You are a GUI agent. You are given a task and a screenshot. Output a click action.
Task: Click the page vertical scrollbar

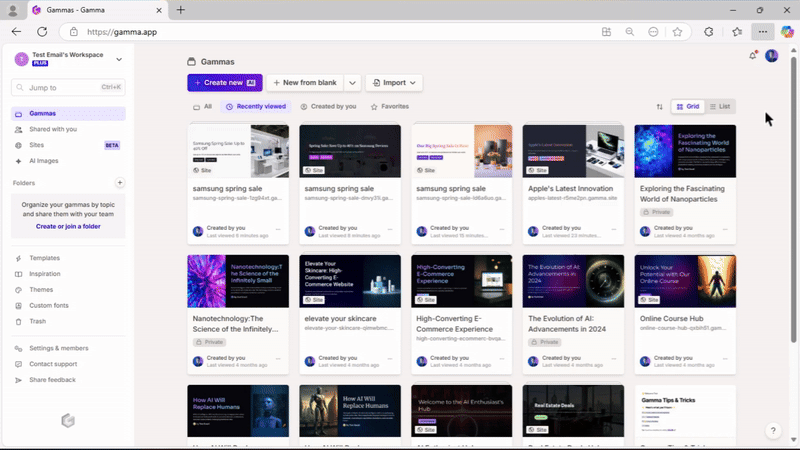pos(794,200)
